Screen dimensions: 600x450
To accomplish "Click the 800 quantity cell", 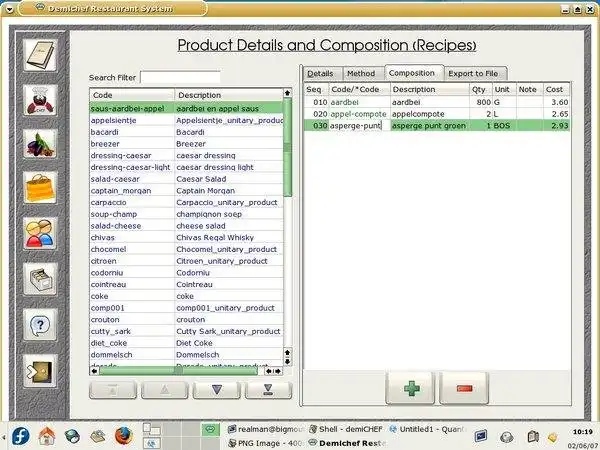I will (x=480, y=102).
